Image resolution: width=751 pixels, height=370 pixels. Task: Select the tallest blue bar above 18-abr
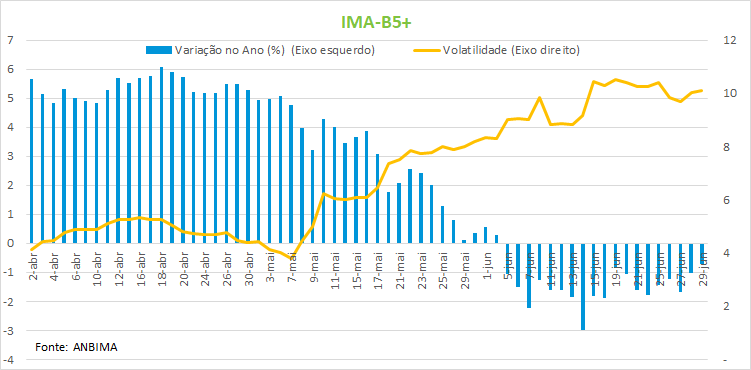pyautogui.click(x=161, y=155)
